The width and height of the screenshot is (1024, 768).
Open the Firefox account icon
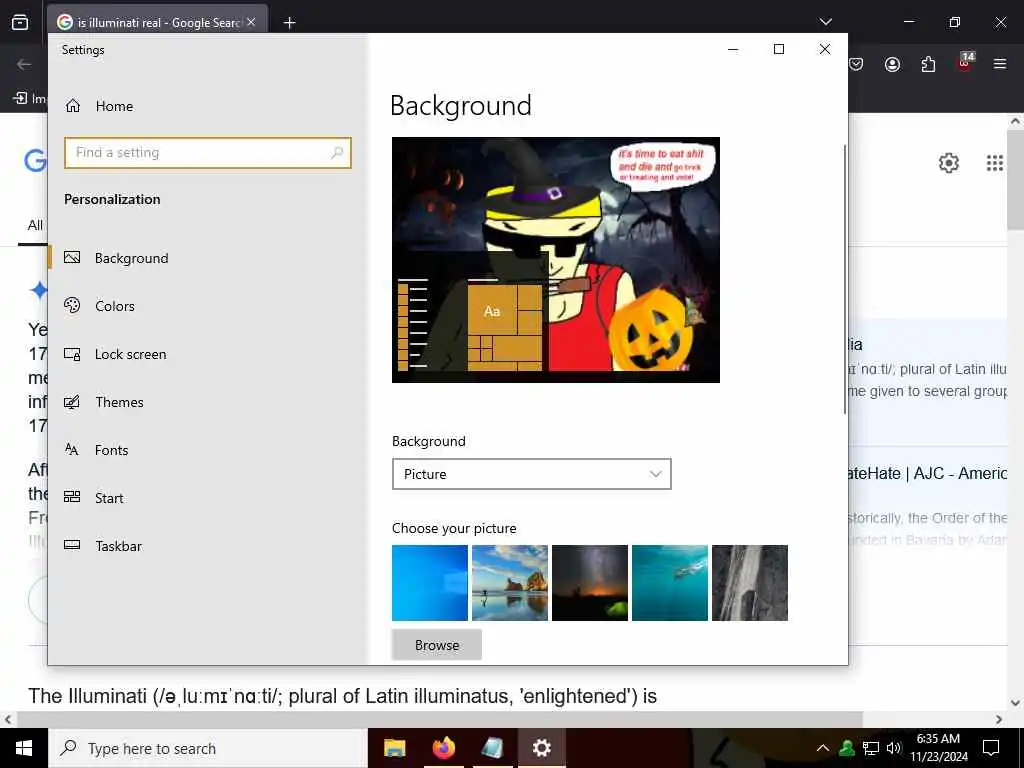coord(892,64)
